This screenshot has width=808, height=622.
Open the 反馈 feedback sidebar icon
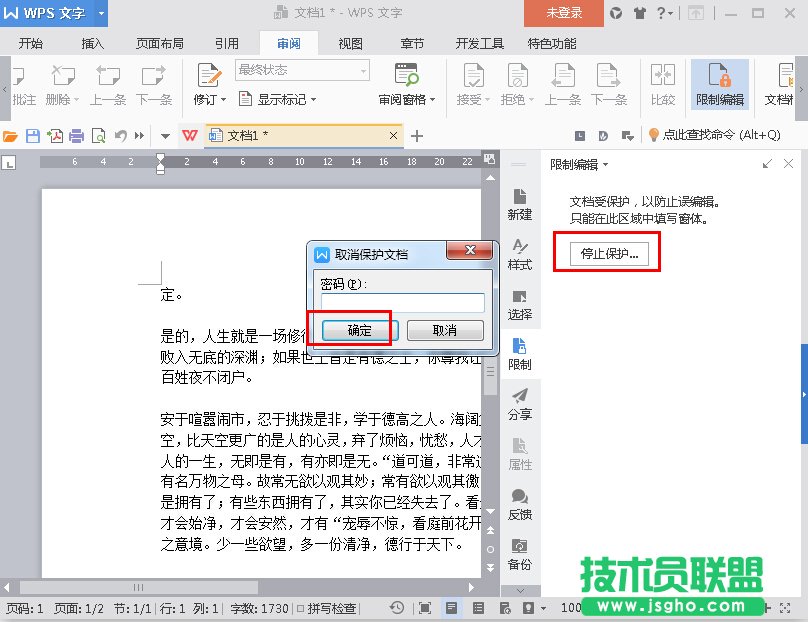520,504
